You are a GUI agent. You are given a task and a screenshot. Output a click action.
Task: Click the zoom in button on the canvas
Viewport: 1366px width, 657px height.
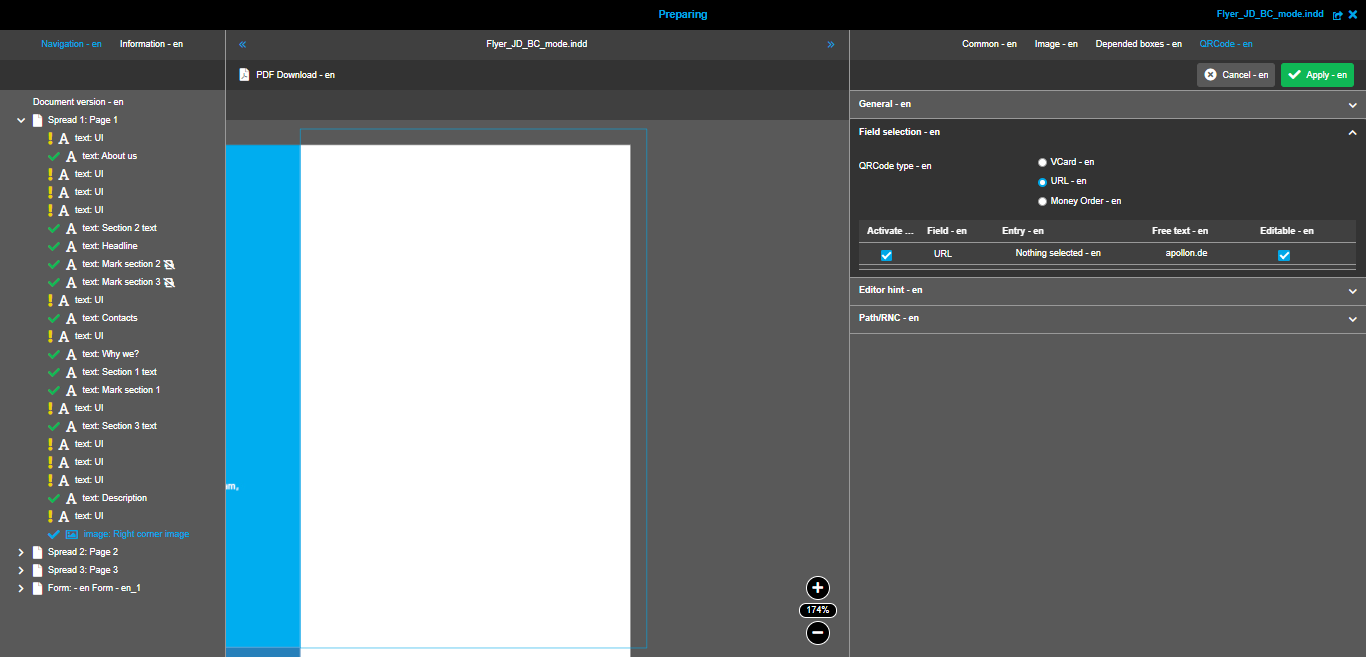817,588
